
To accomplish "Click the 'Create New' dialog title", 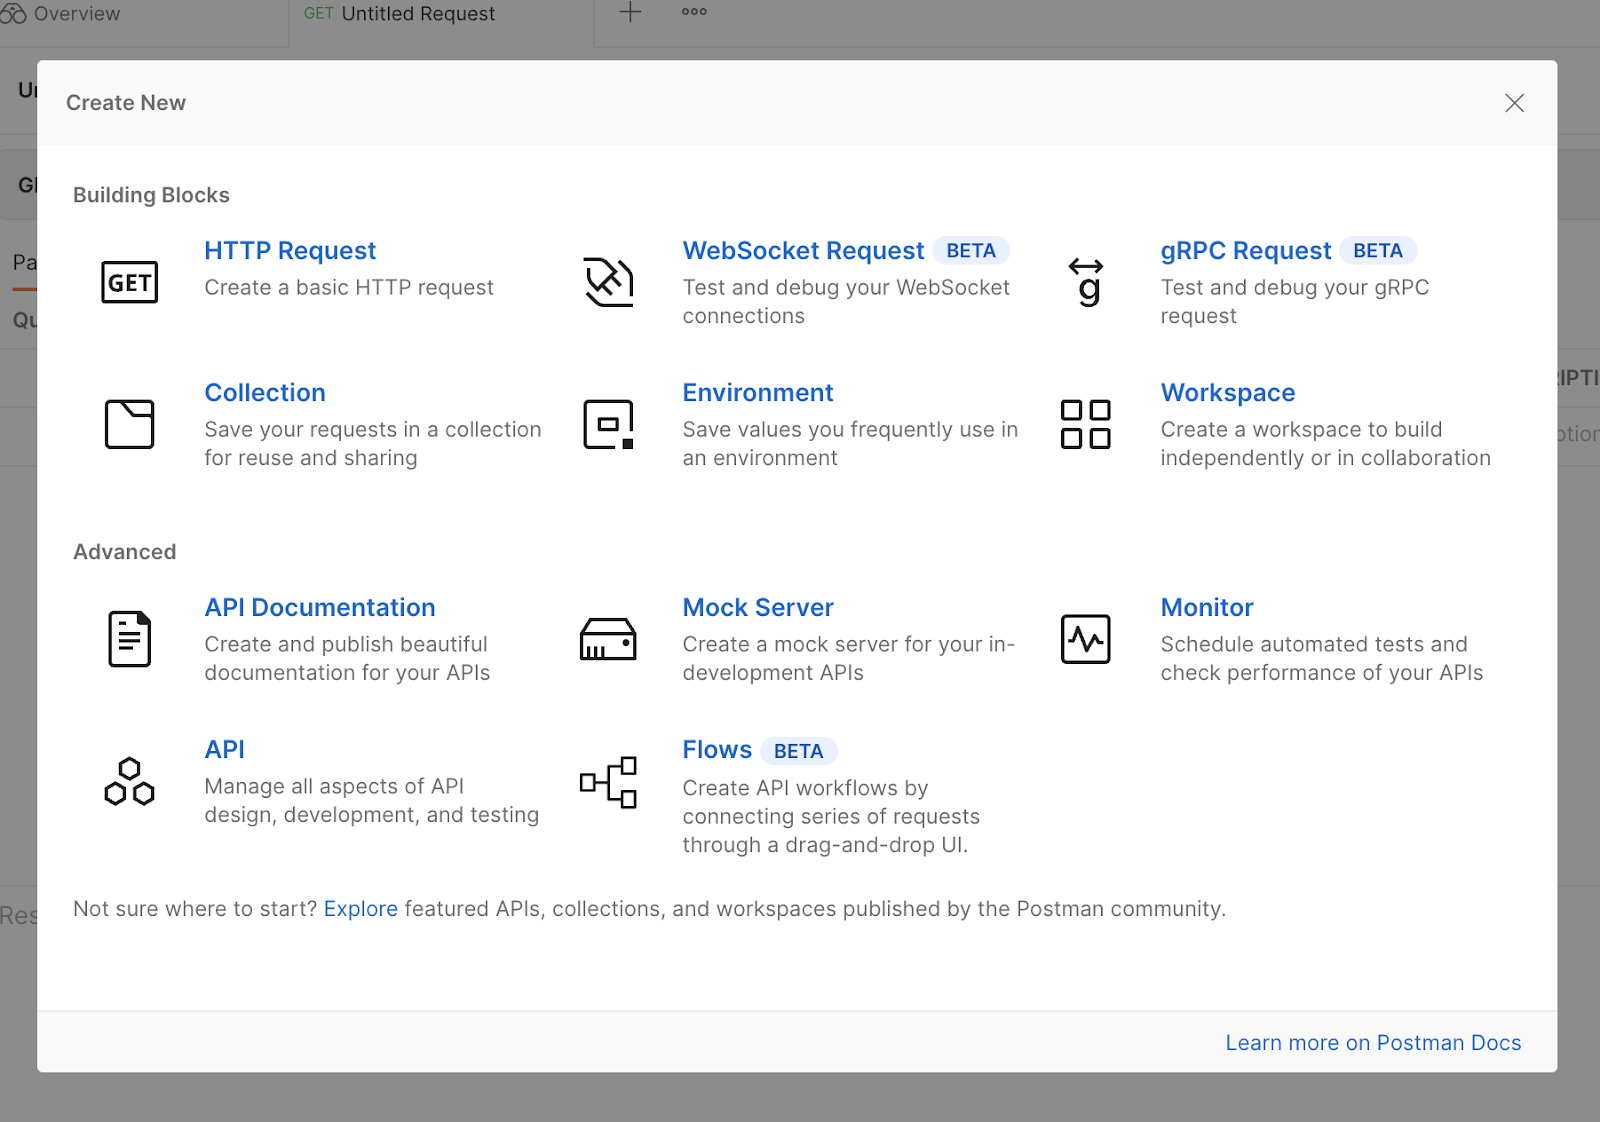I will [x=126, y=103].
